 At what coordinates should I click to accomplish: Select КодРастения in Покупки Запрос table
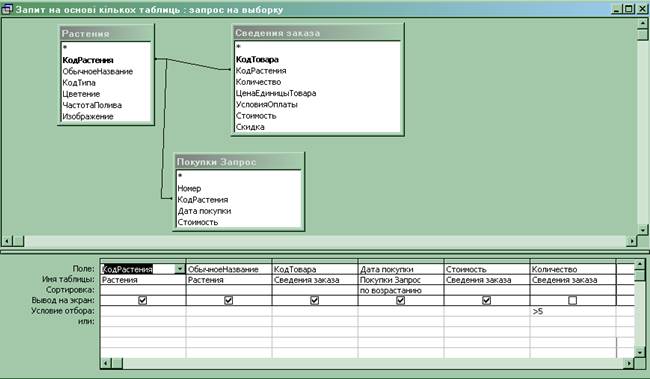pos(203,199)
